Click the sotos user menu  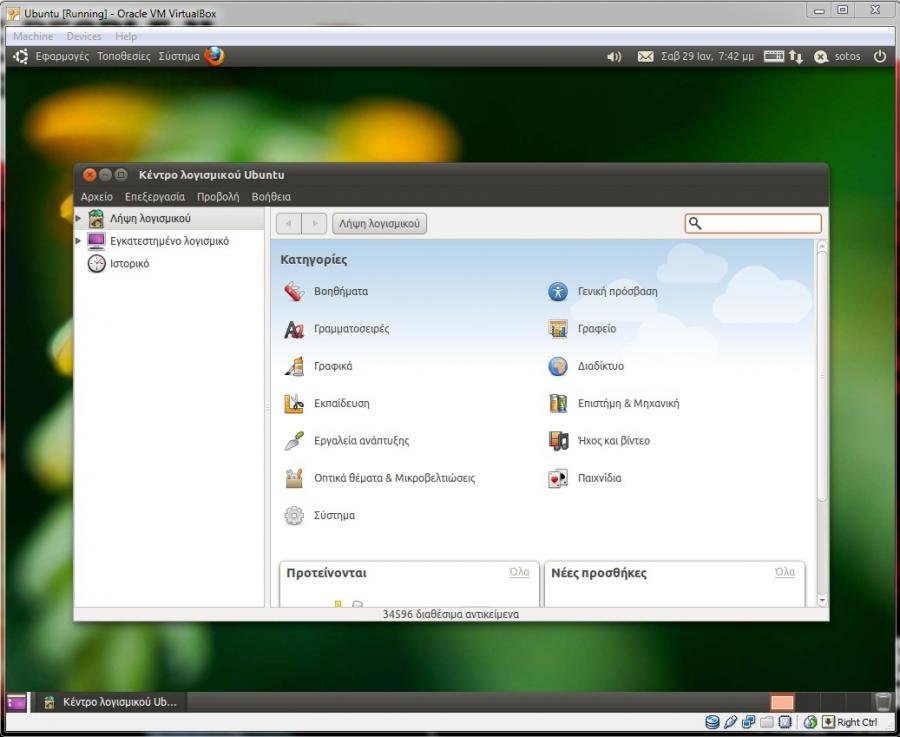tap(847, 56)
